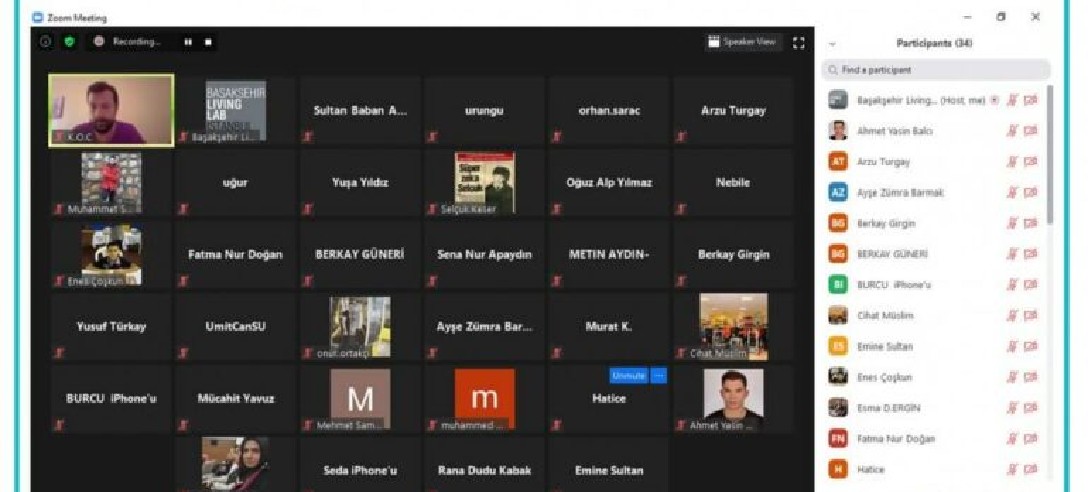Screen dimensions: 1088x492
Task: Select the K.O.C active speaker video tile
Action: [x=110, y=110]
